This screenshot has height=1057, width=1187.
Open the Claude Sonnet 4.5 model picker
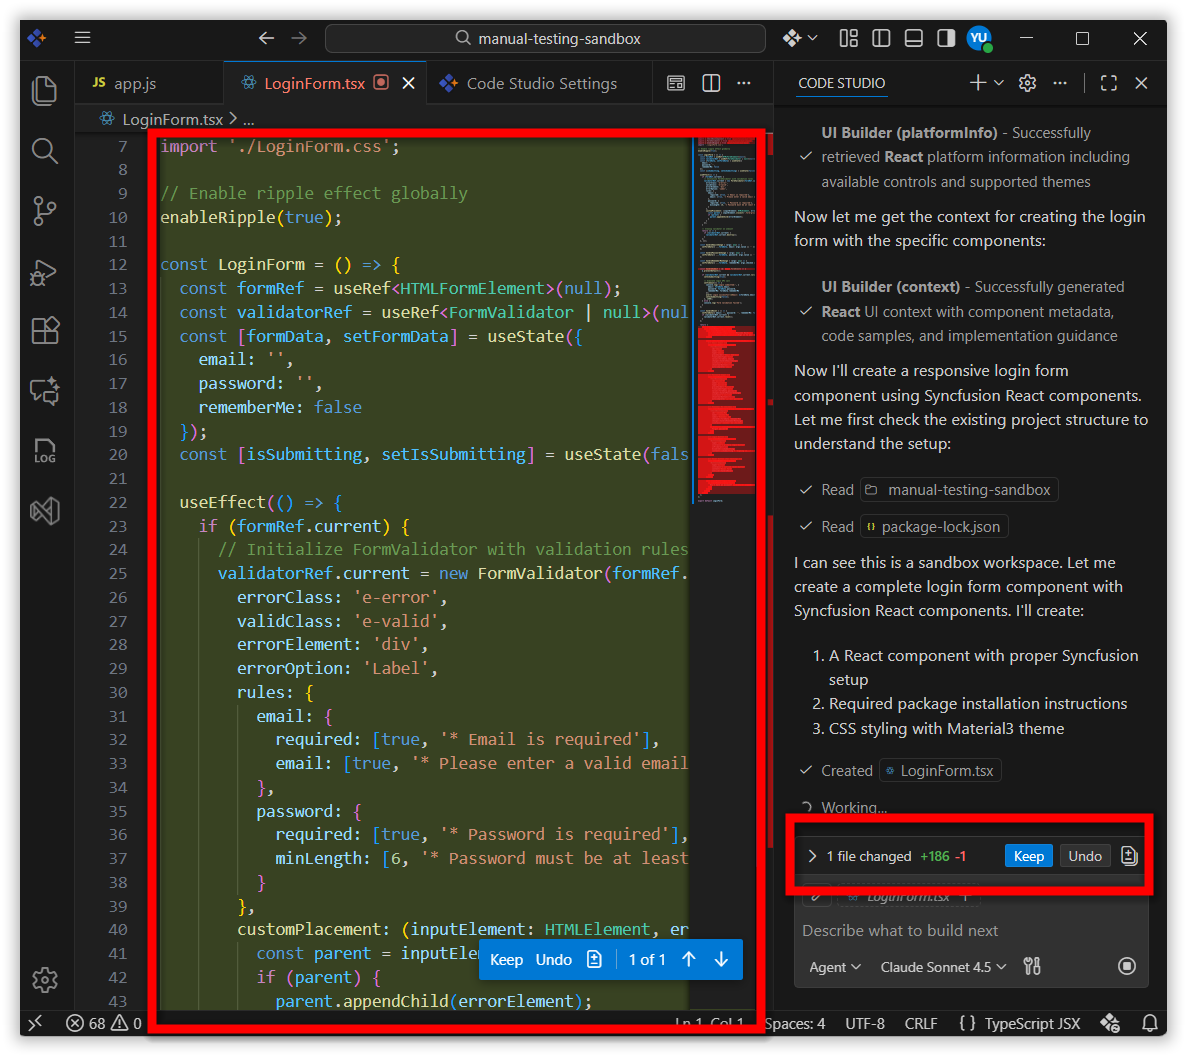click(x=943, y=967)
